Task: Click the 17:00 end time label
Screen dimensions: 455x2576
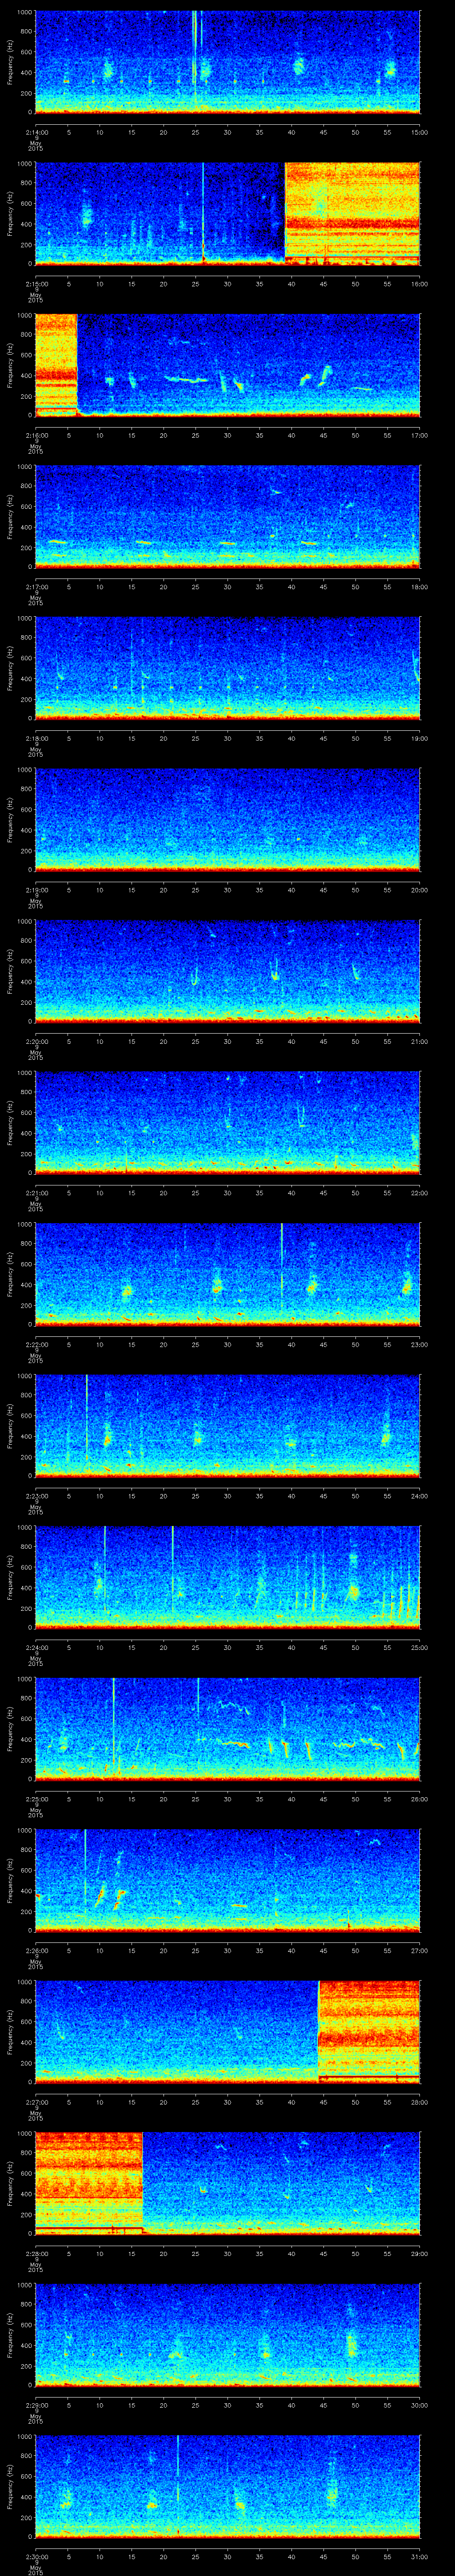Action: (x=419, y=436)
